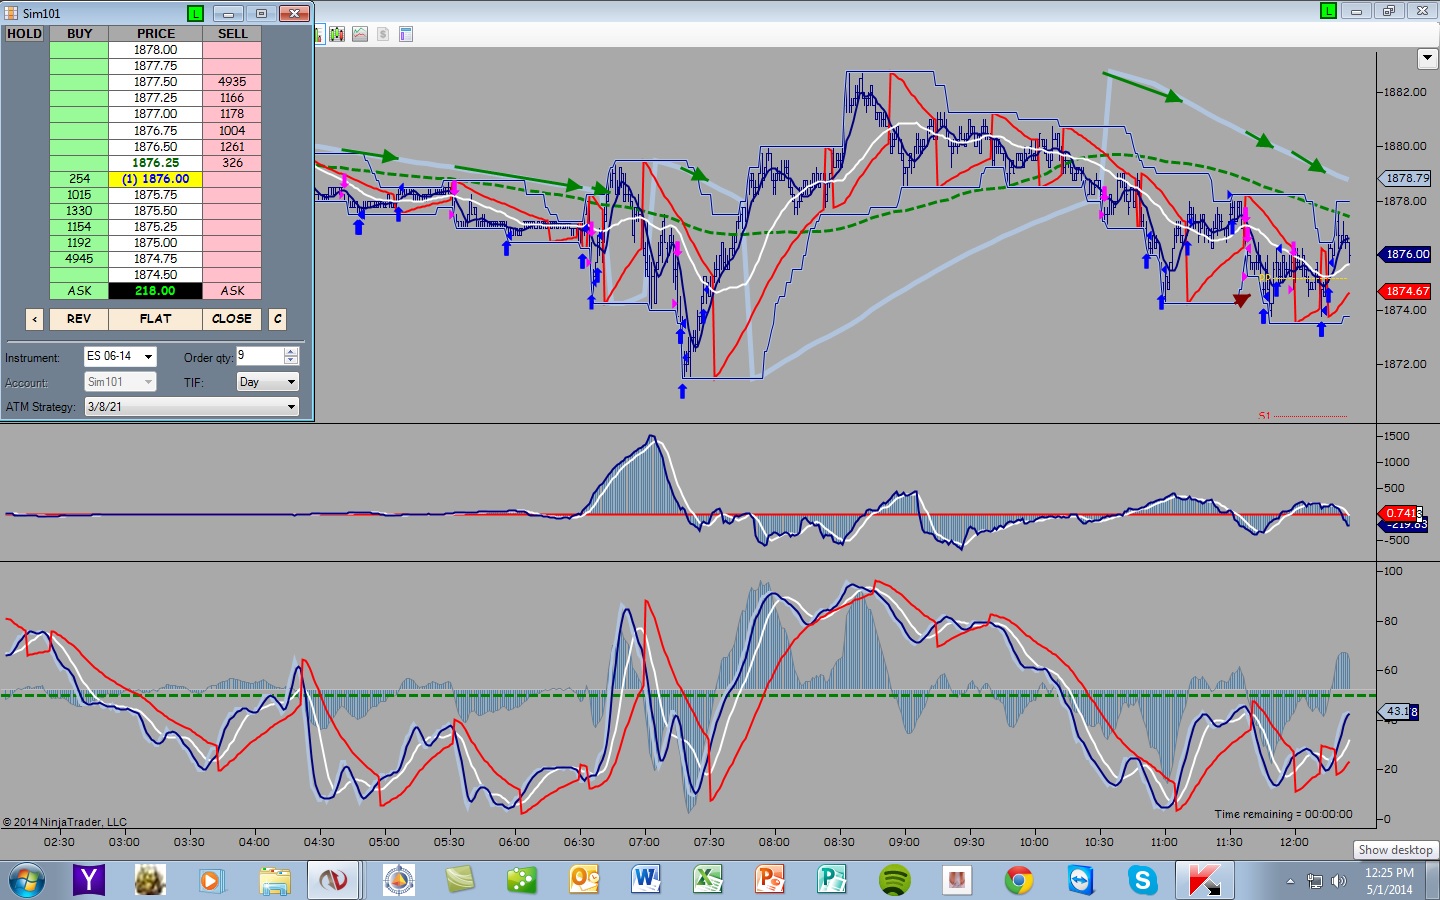
Task: Click the REV button
Action: (x=79, y=319)
